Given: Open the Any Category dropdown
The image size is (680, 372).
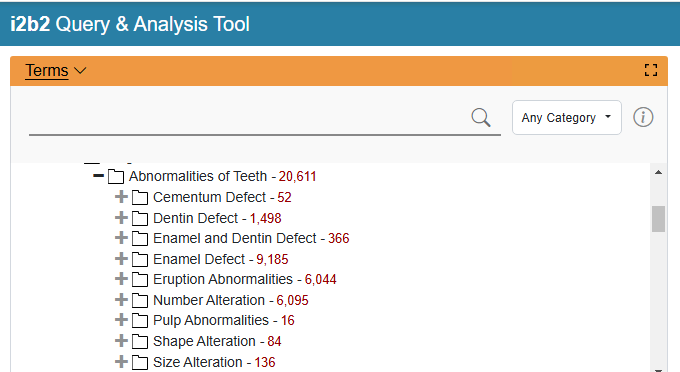Looking at the screenshot, I should click(566, 117).
